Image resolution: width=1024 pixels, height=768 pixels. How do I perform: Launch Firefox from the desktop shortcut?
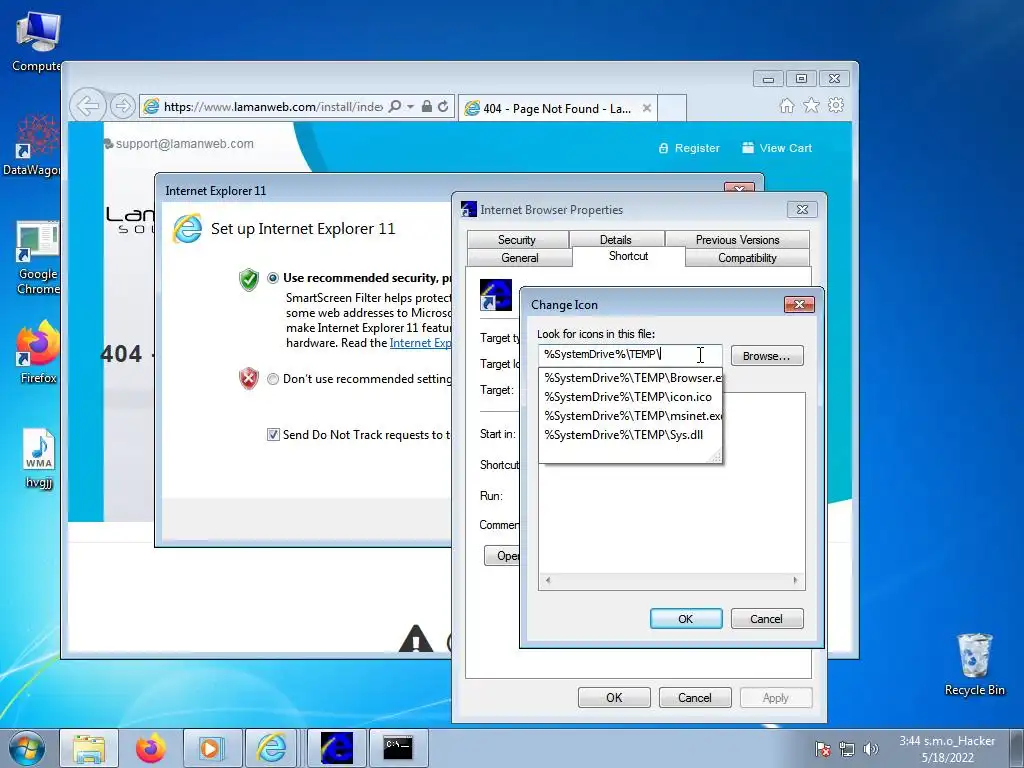click(38, 352)
